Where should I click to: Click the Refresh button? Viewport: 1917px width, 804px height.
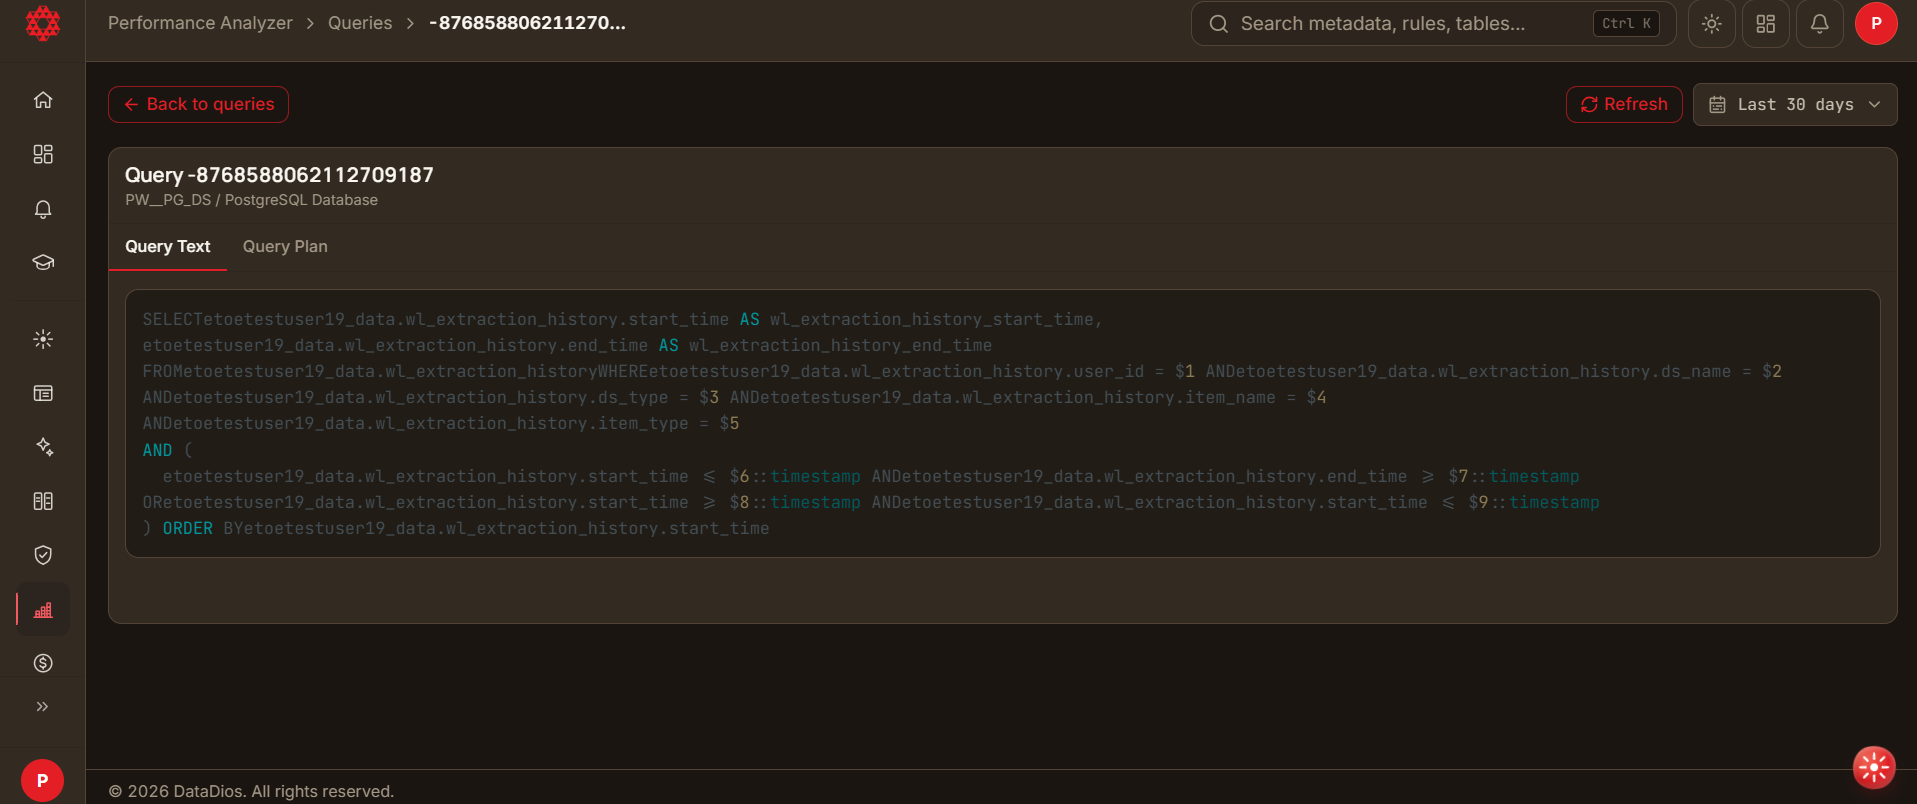[x=1624, y=104]
